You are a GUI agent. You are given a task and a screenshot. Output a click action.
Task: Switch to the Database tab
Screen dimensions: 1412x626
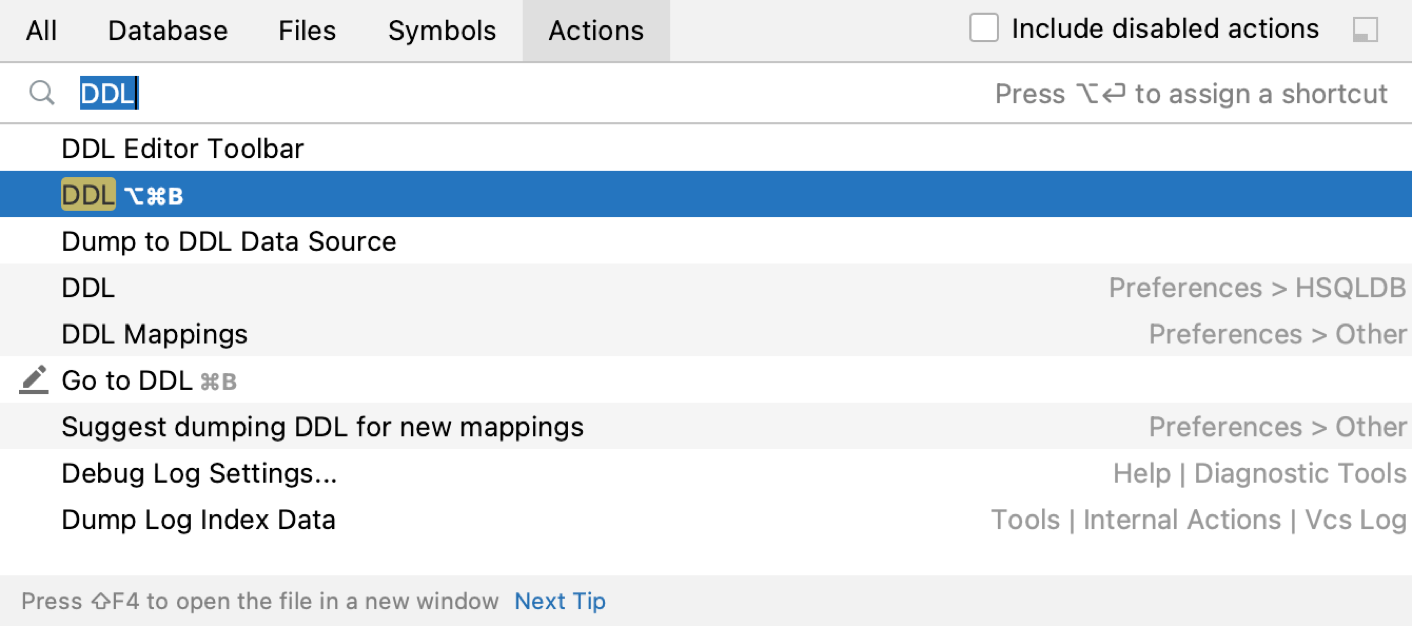click(167, 30)
